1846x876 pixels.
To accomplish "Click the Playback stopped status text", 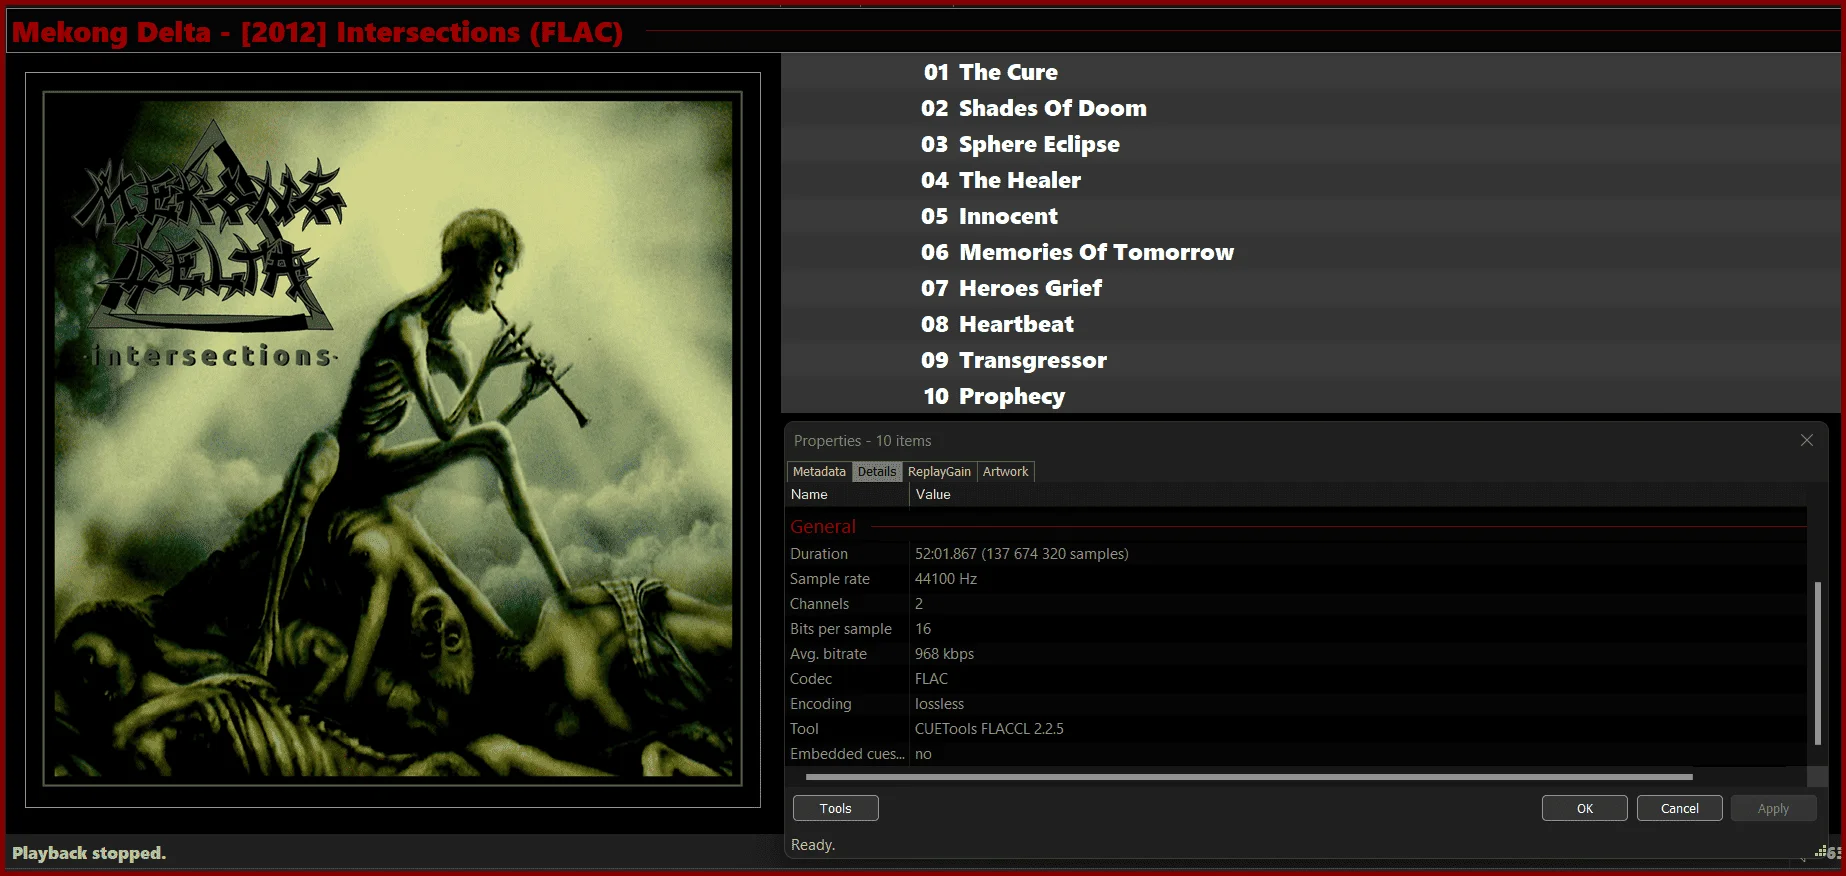I will 89,853.
